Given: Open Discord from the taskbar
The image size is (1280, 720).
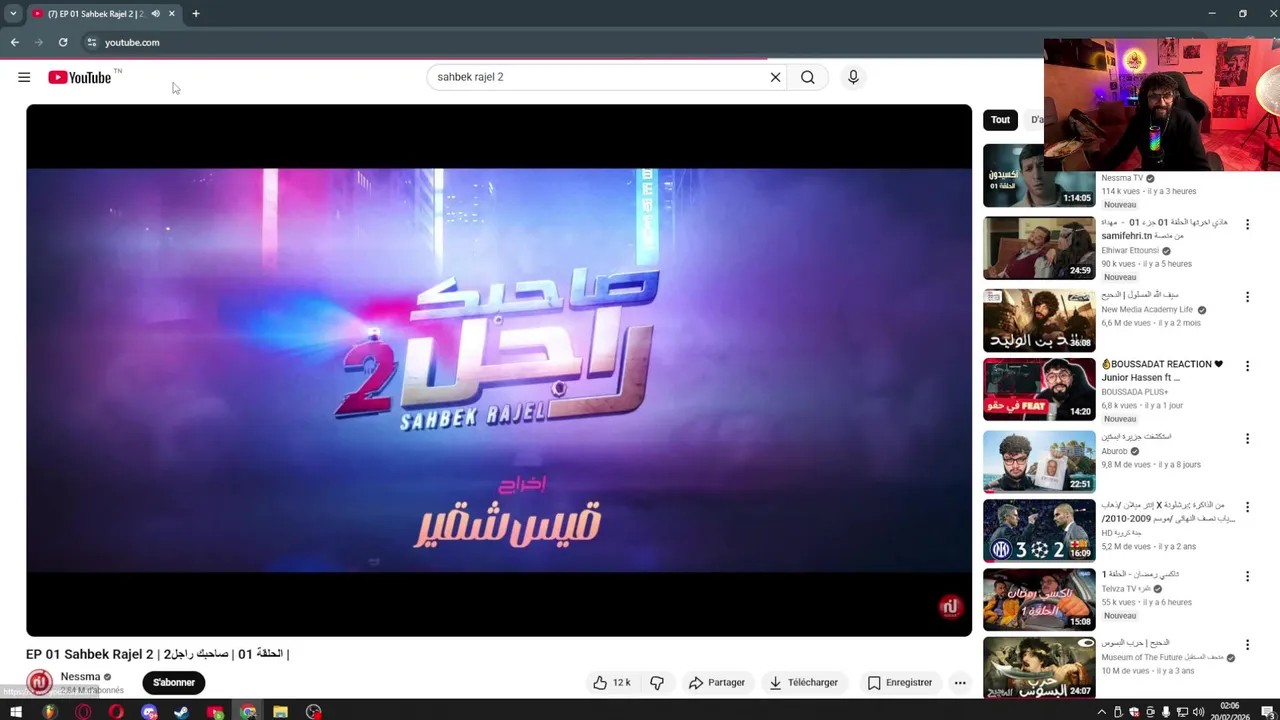Looking at the screenshot, I should click(149, 712).
